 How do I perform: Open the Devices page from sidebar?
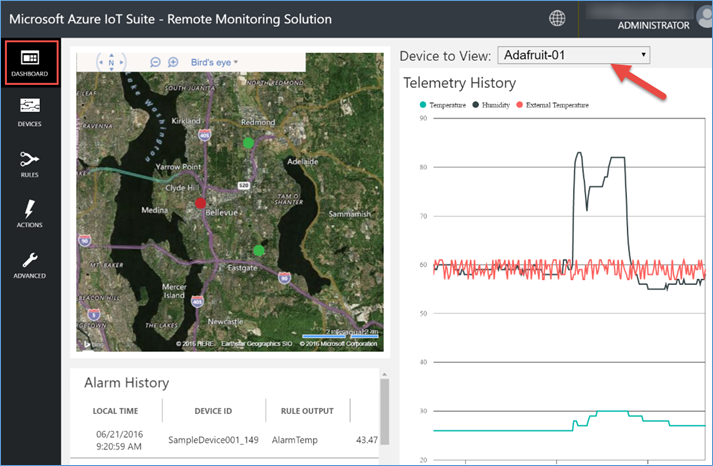[29, 110]
